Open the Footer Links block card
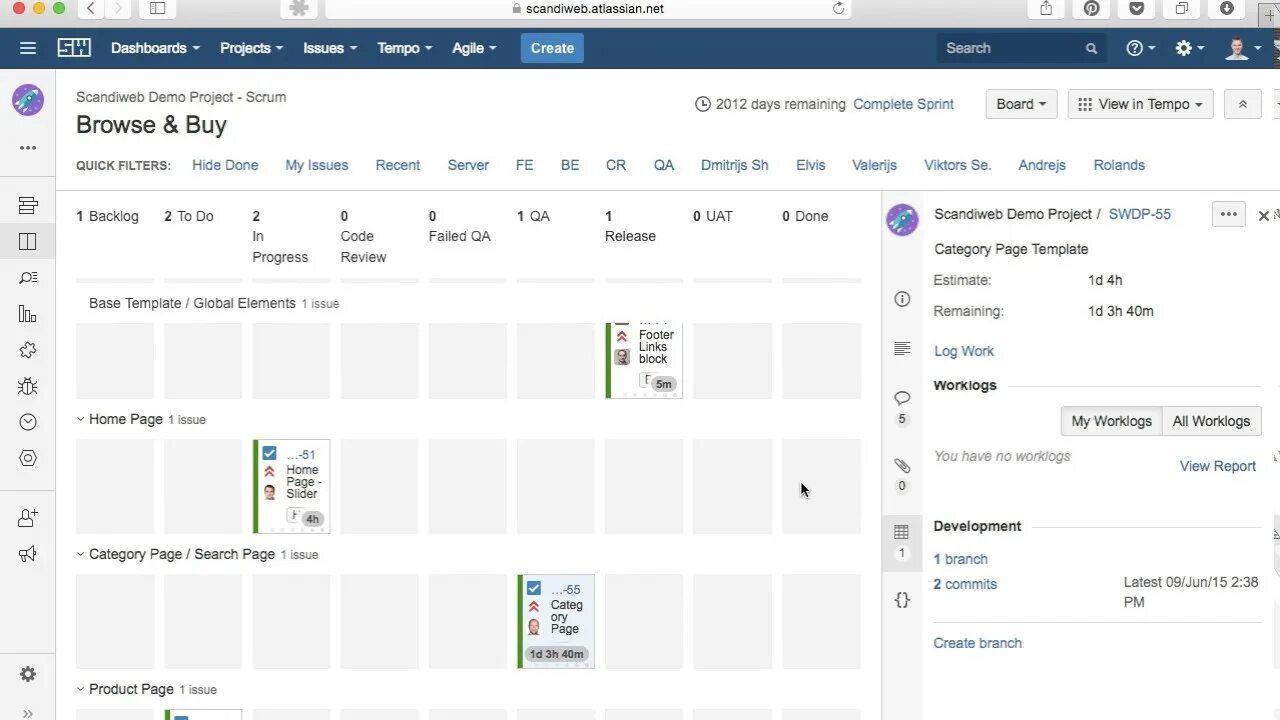Screen dimensions: 1280x720 (x=644, y=360)
